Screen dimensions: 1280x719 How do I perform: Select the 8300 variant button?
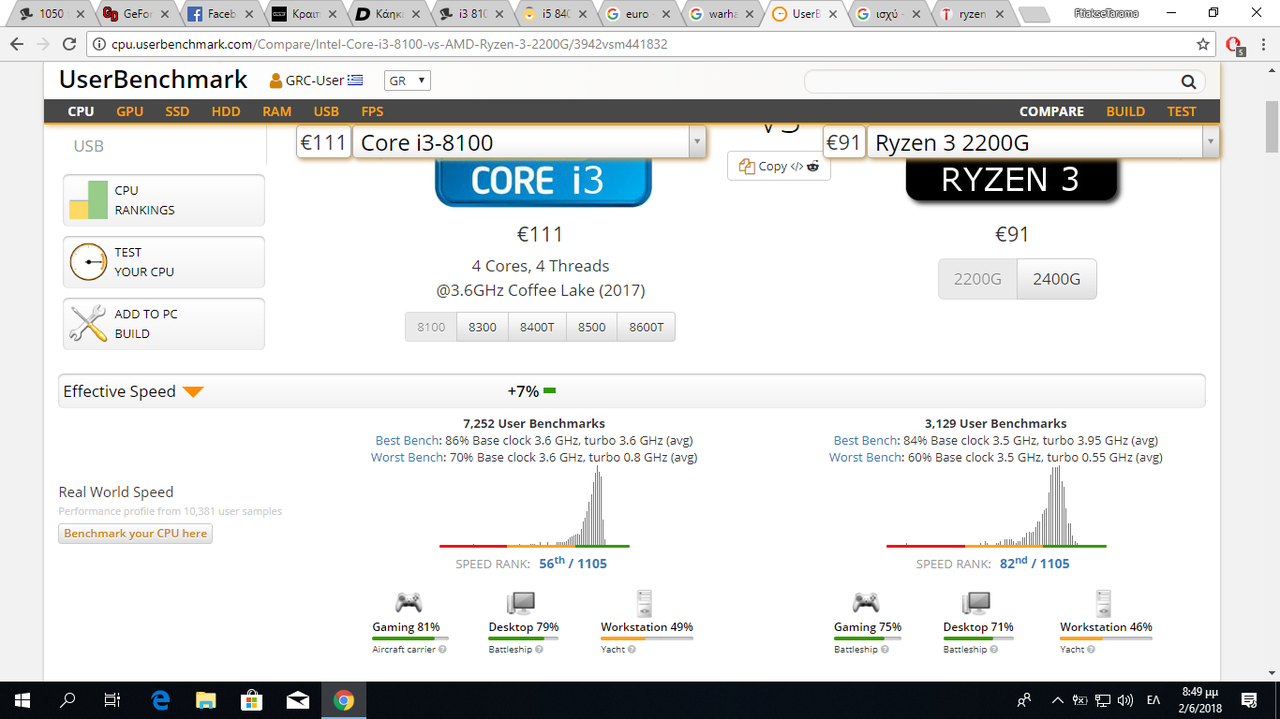[482, 327]
